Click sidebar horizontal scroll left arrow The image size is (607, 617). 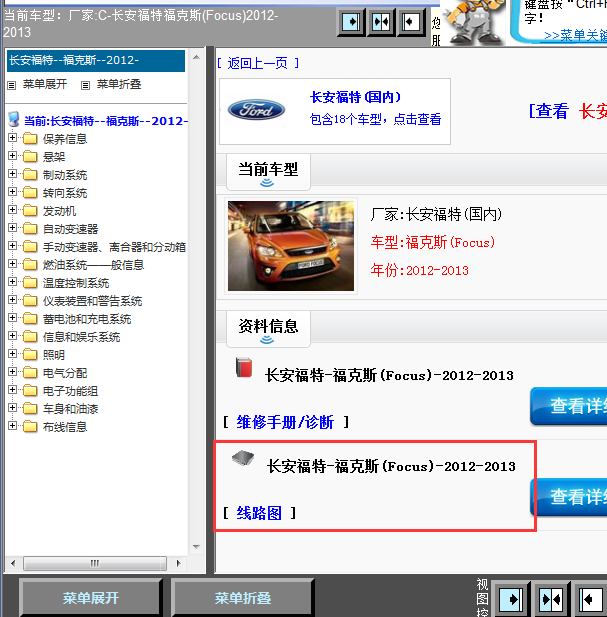(13, 563)
